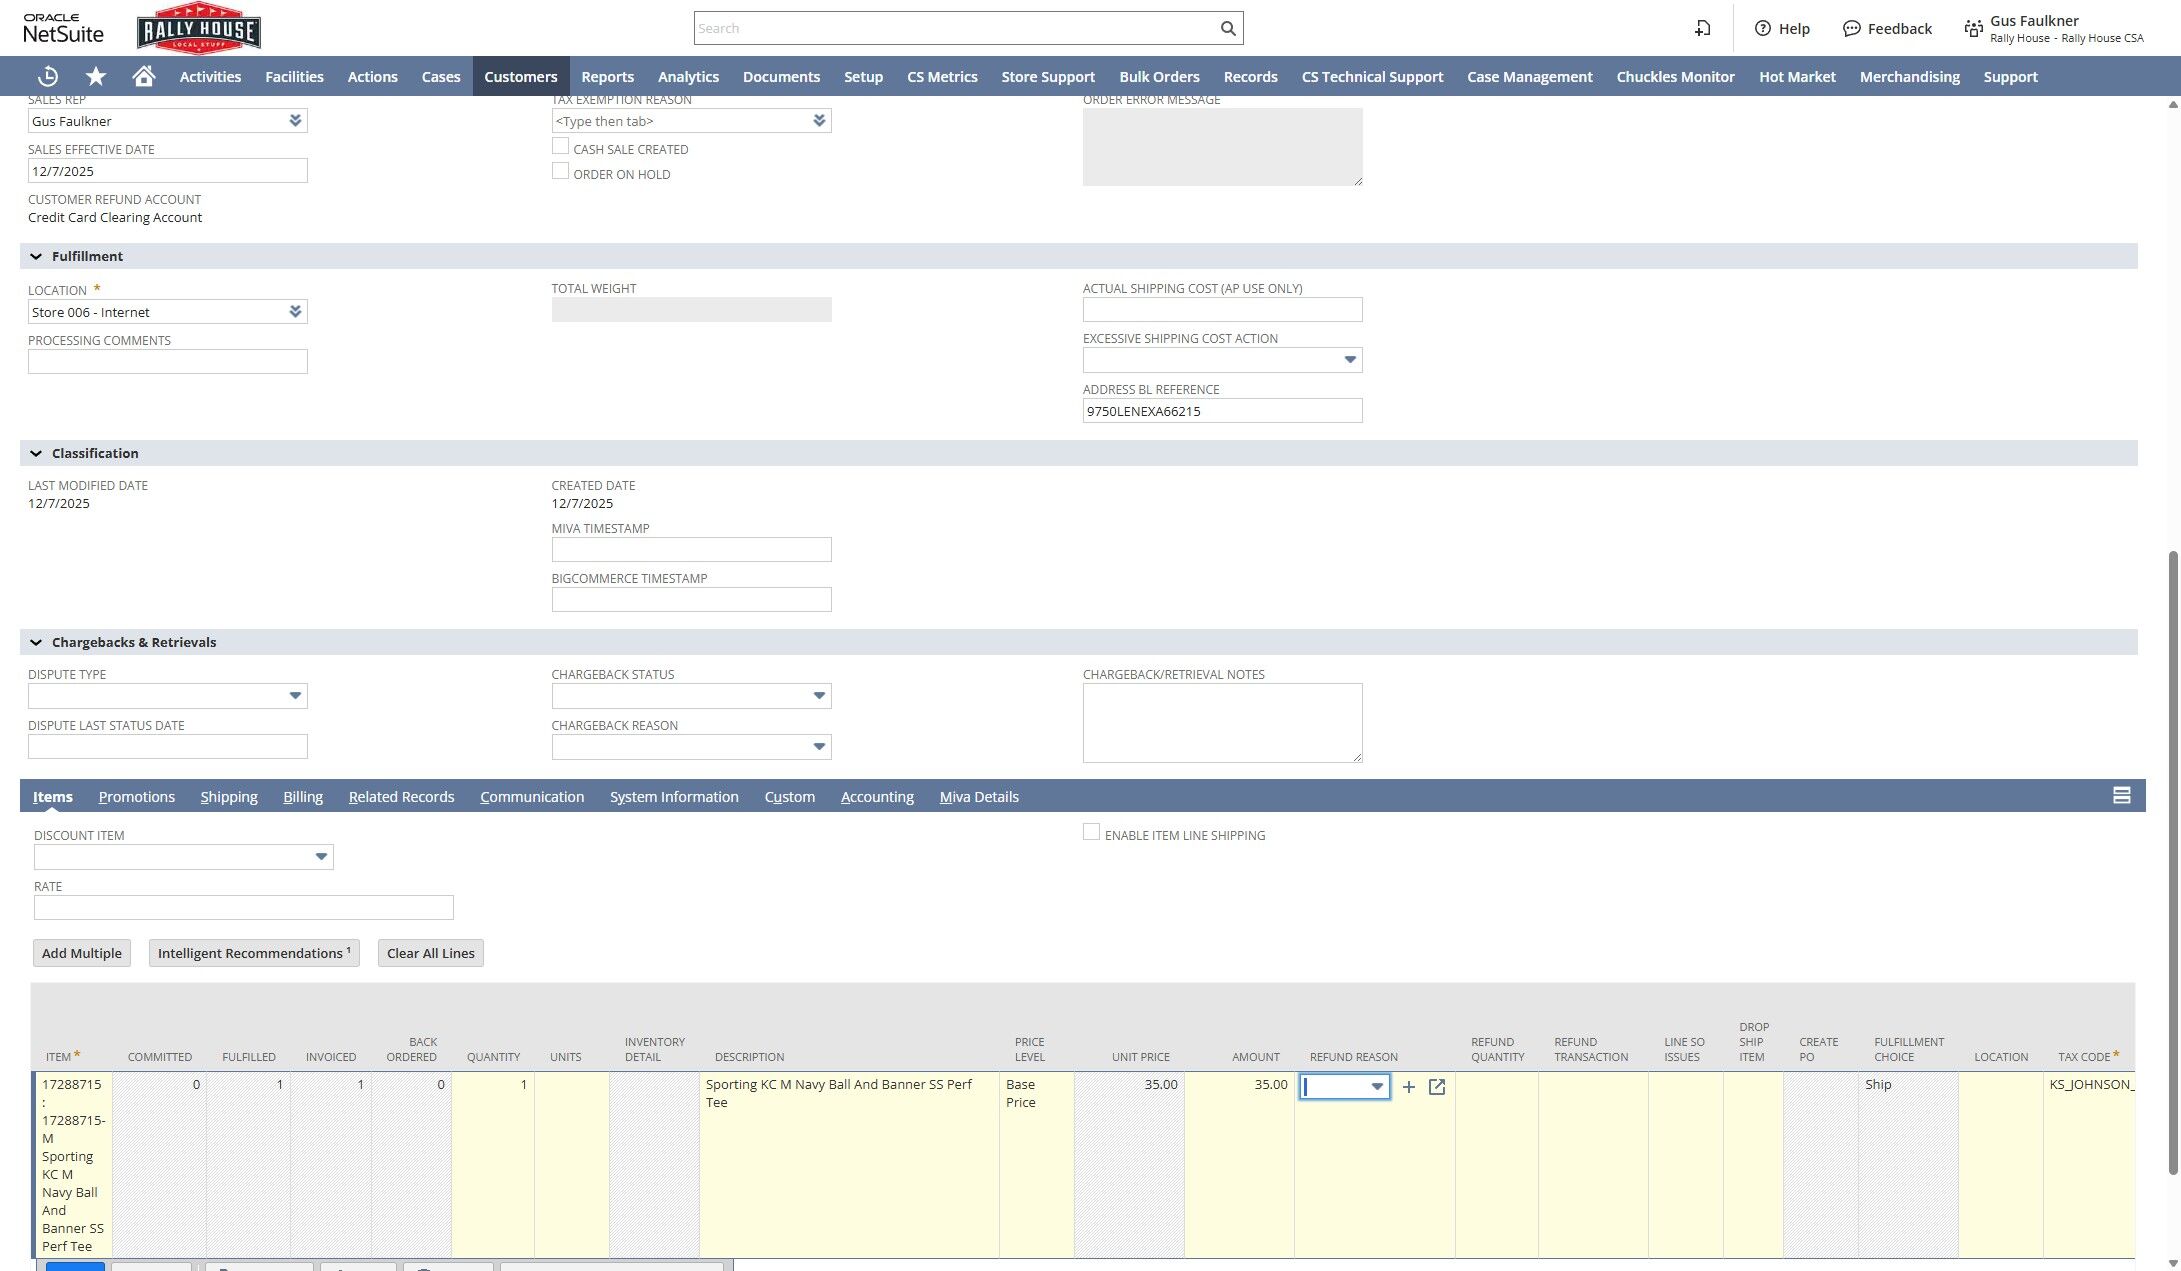Switch to the Related Records subtab
Viewport: 2181px width, 1271px height.
(x=401, y=797)
